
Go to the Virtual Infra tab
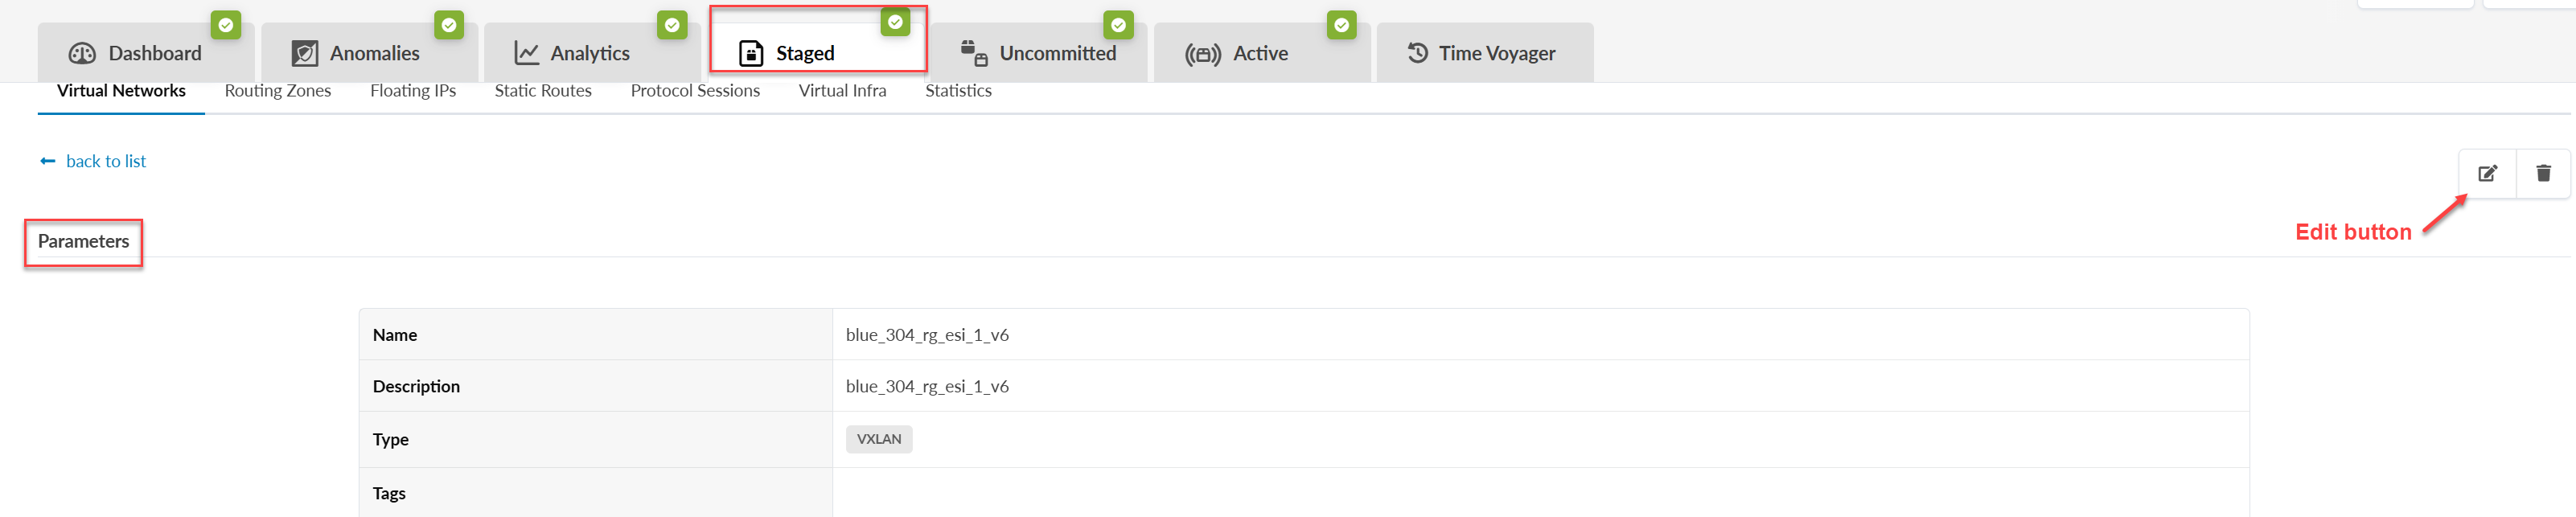coord(842,91)
